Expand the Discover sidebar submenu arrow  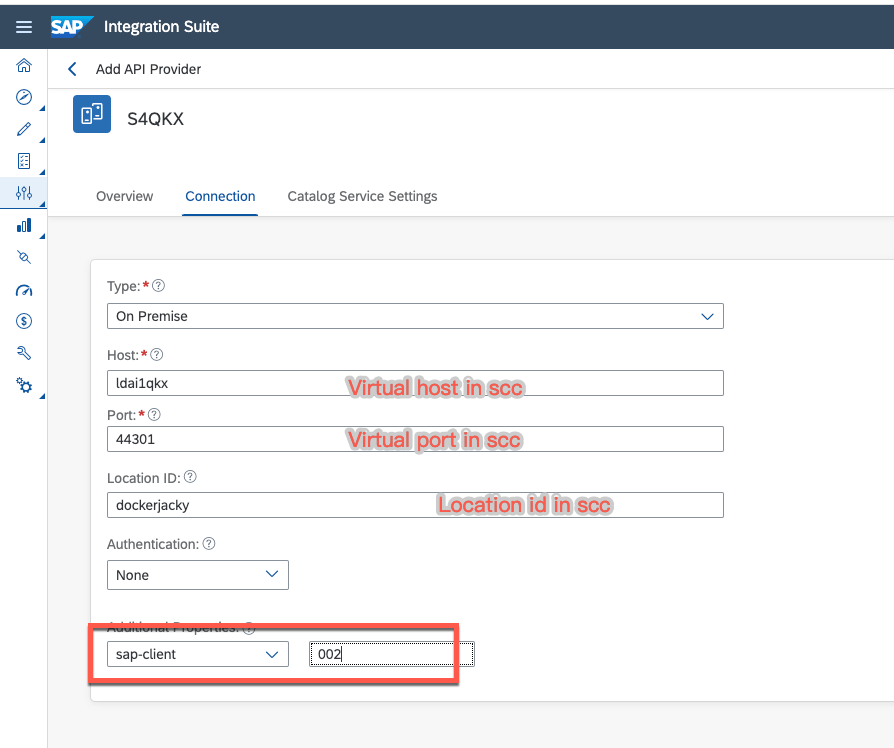42,108
